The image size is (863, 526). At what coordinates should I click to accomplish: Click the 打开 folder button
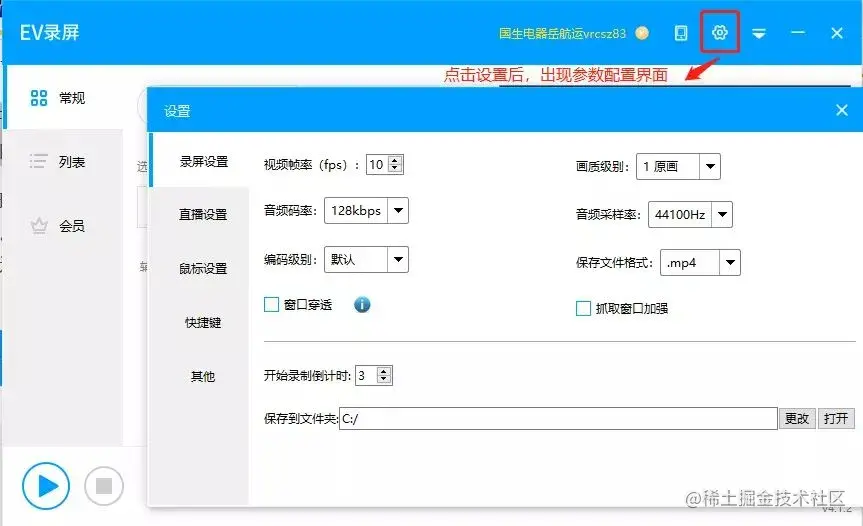point(836,419)
